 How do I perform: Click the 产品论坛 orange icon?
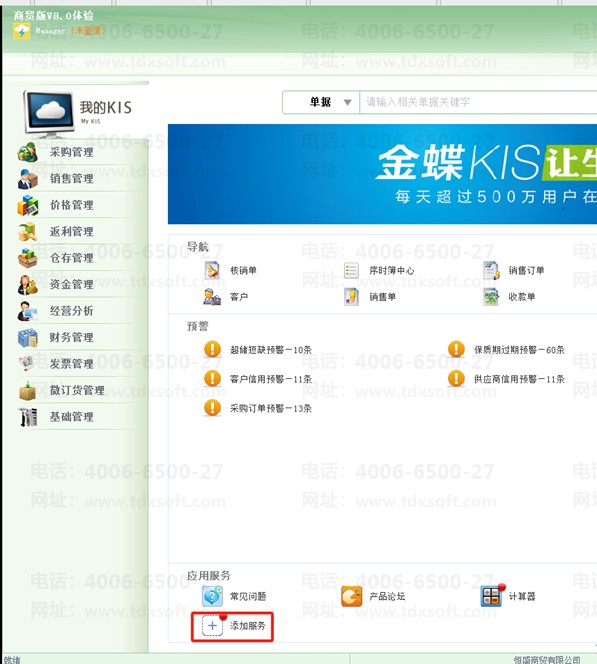351,596
